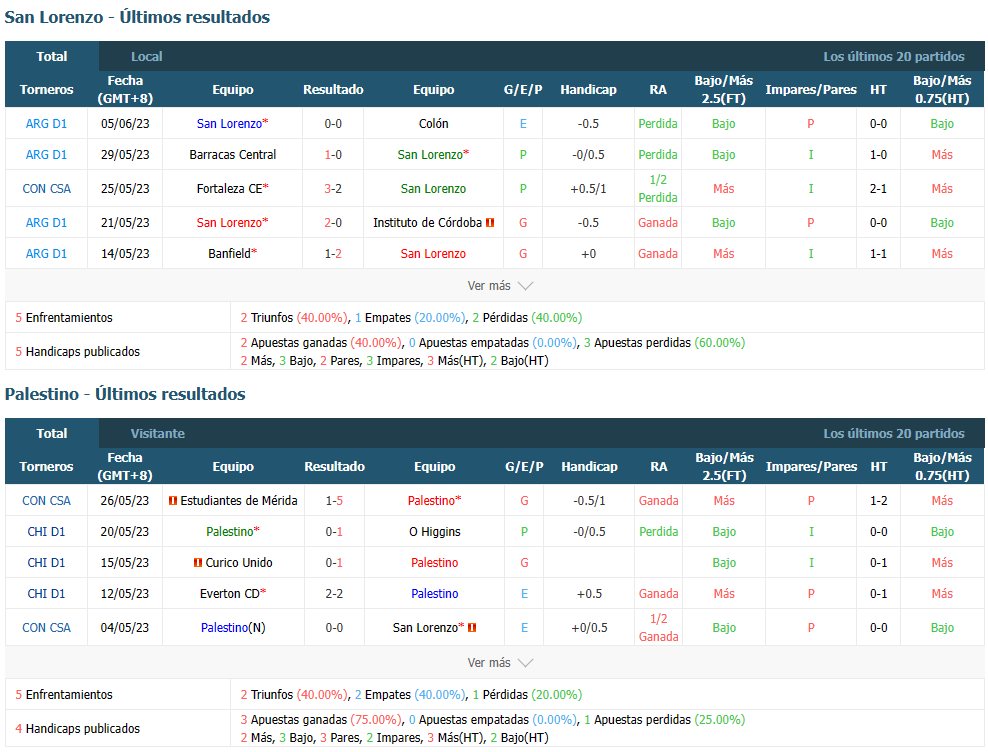
Task: Click red card icon next to Instituto de Córdoba
Action: coord(490,223)
